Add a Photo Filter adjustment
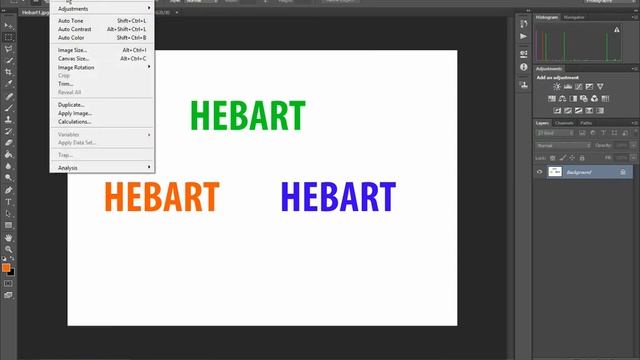The image size is (640, 360). click(x=584, y=98)
